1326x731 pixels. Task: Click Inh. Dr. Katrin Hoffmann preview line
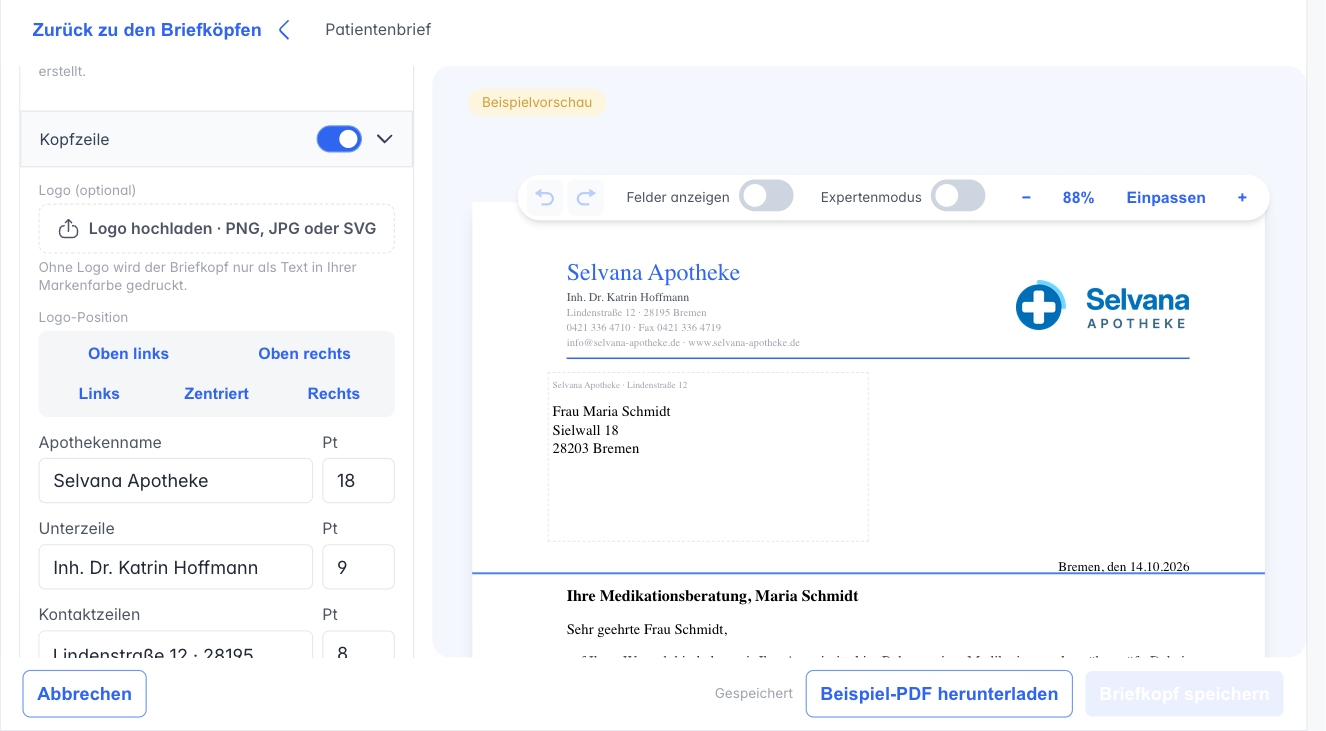(x=628, y=298)
